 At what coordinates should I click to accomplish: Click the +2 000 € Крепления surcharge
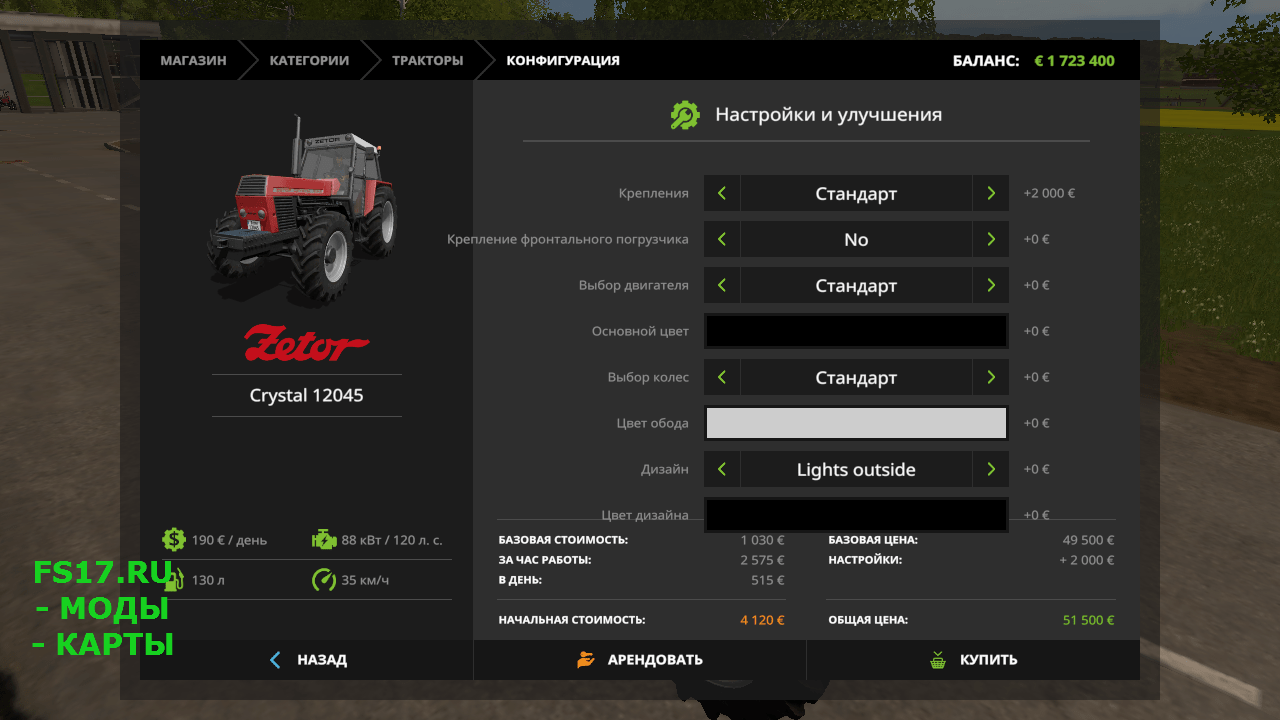pyautogui.click(x=1049, y=194)
